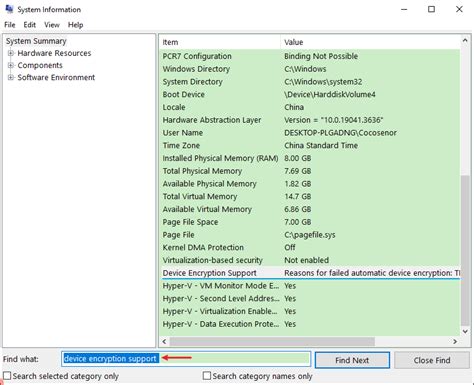Click the horizontal scrollbar thumb

point(272,342)
